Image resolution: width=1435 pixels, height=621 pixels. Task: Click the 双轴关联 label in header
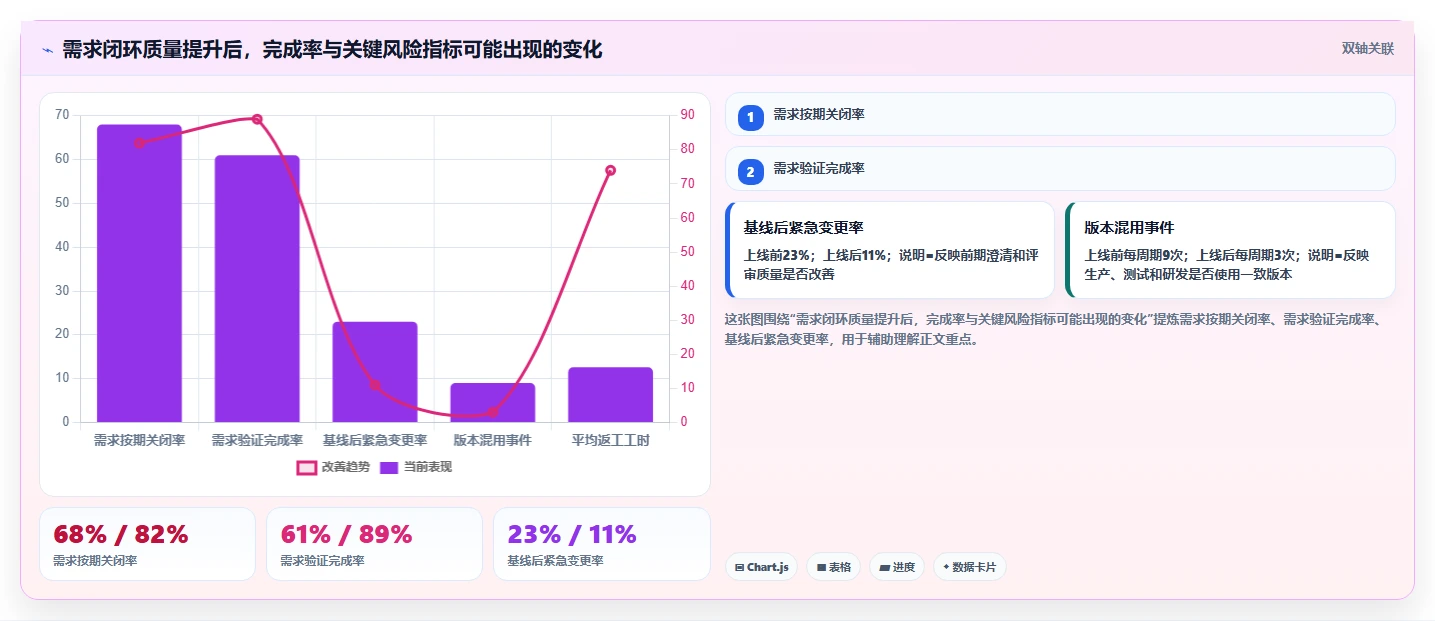pos(1367,49)
